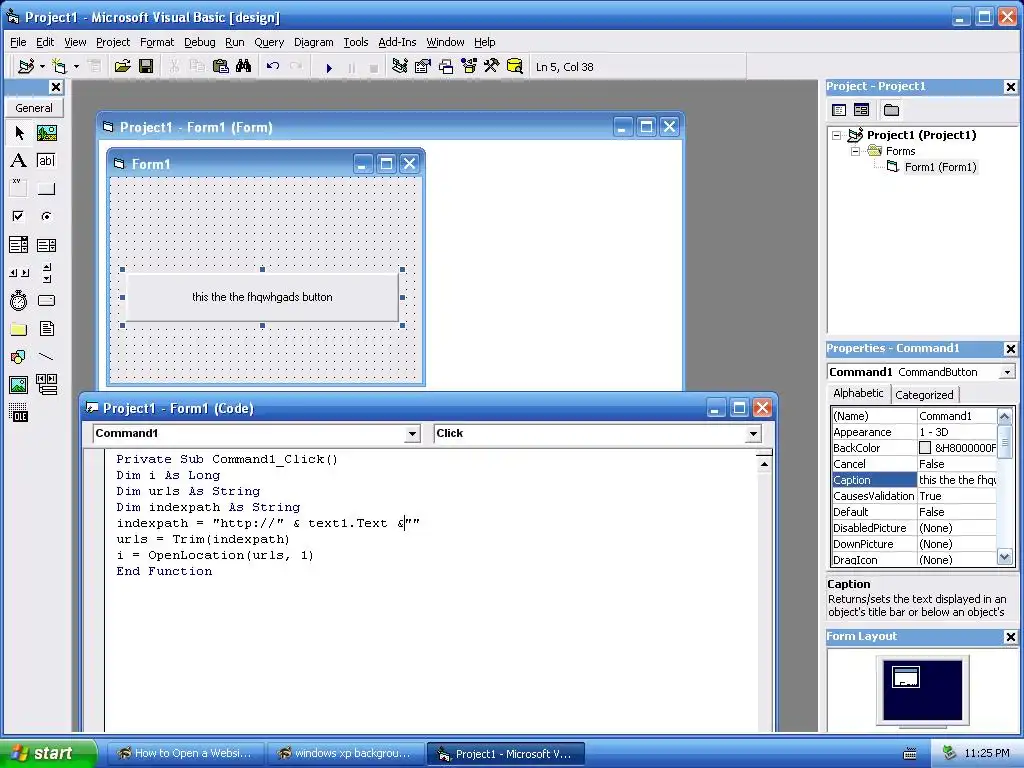
Task: Open the Windows start menu
Action: [x=48, y=753]
